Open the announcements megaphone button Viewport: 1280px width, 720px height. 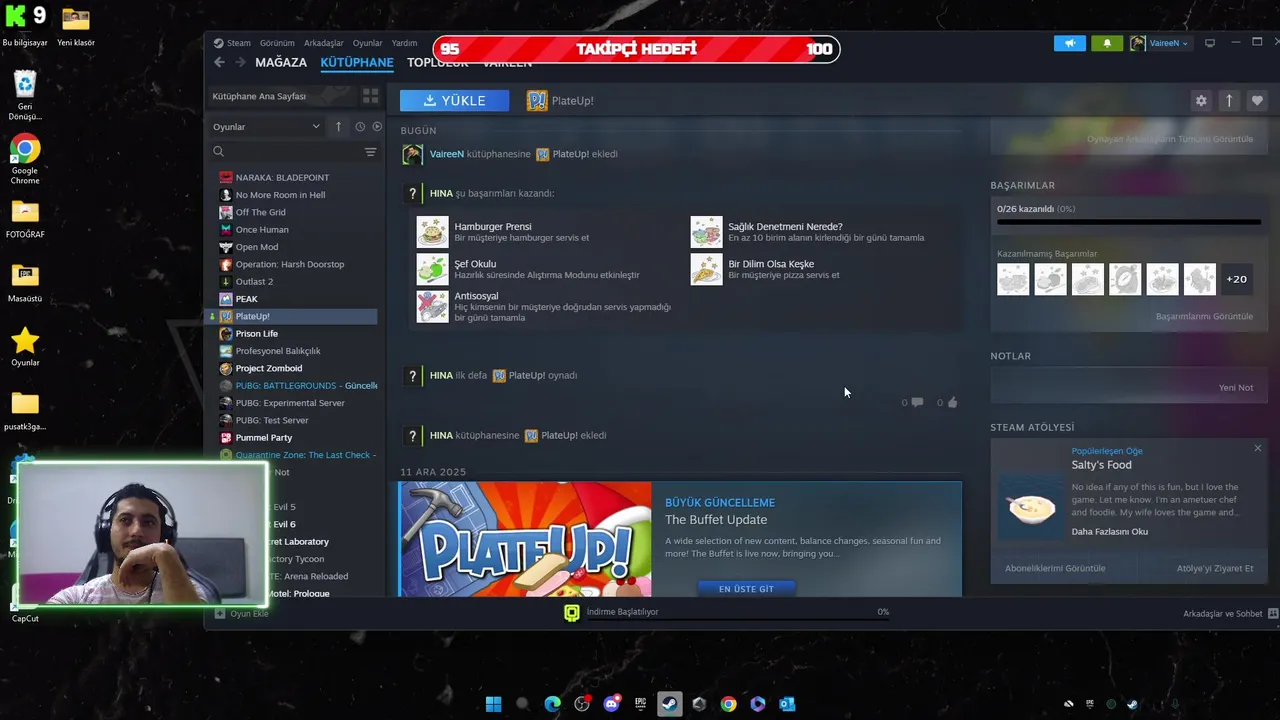coord(1069,43)
